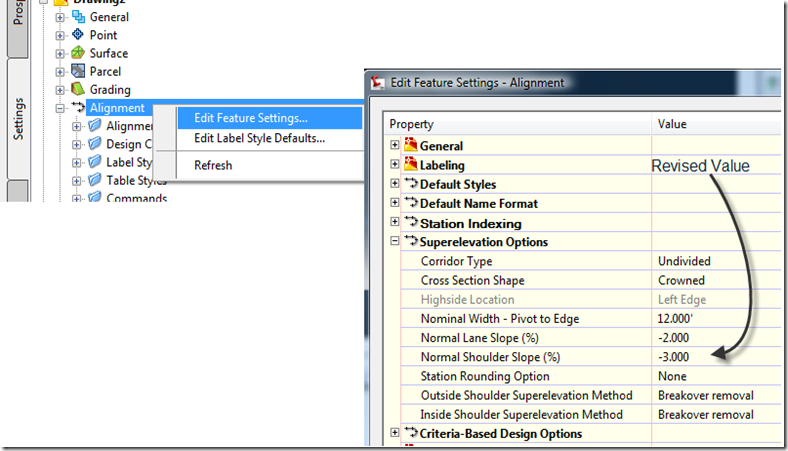Expand the Surface node in tree

coord(60,54)
